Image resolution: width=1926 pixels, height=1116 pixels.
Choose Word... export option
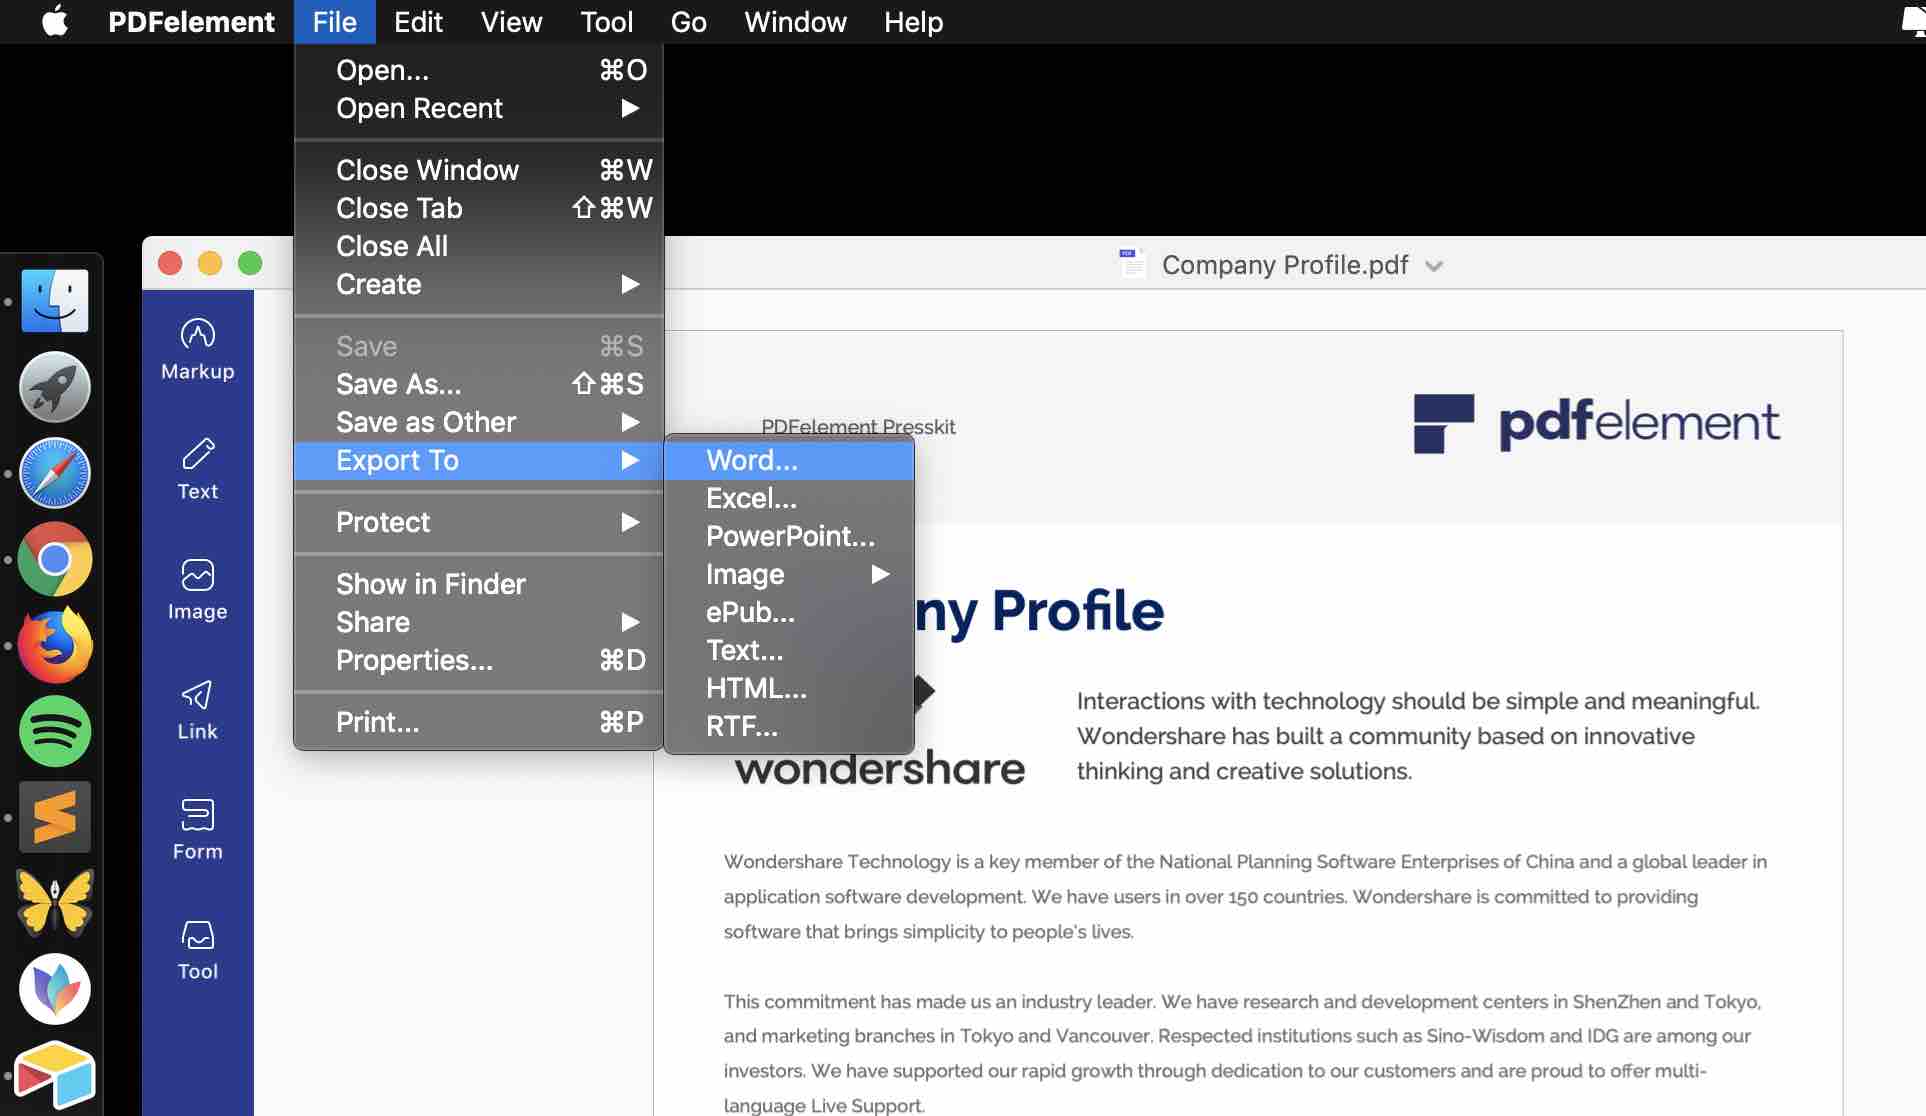(789, 460)
